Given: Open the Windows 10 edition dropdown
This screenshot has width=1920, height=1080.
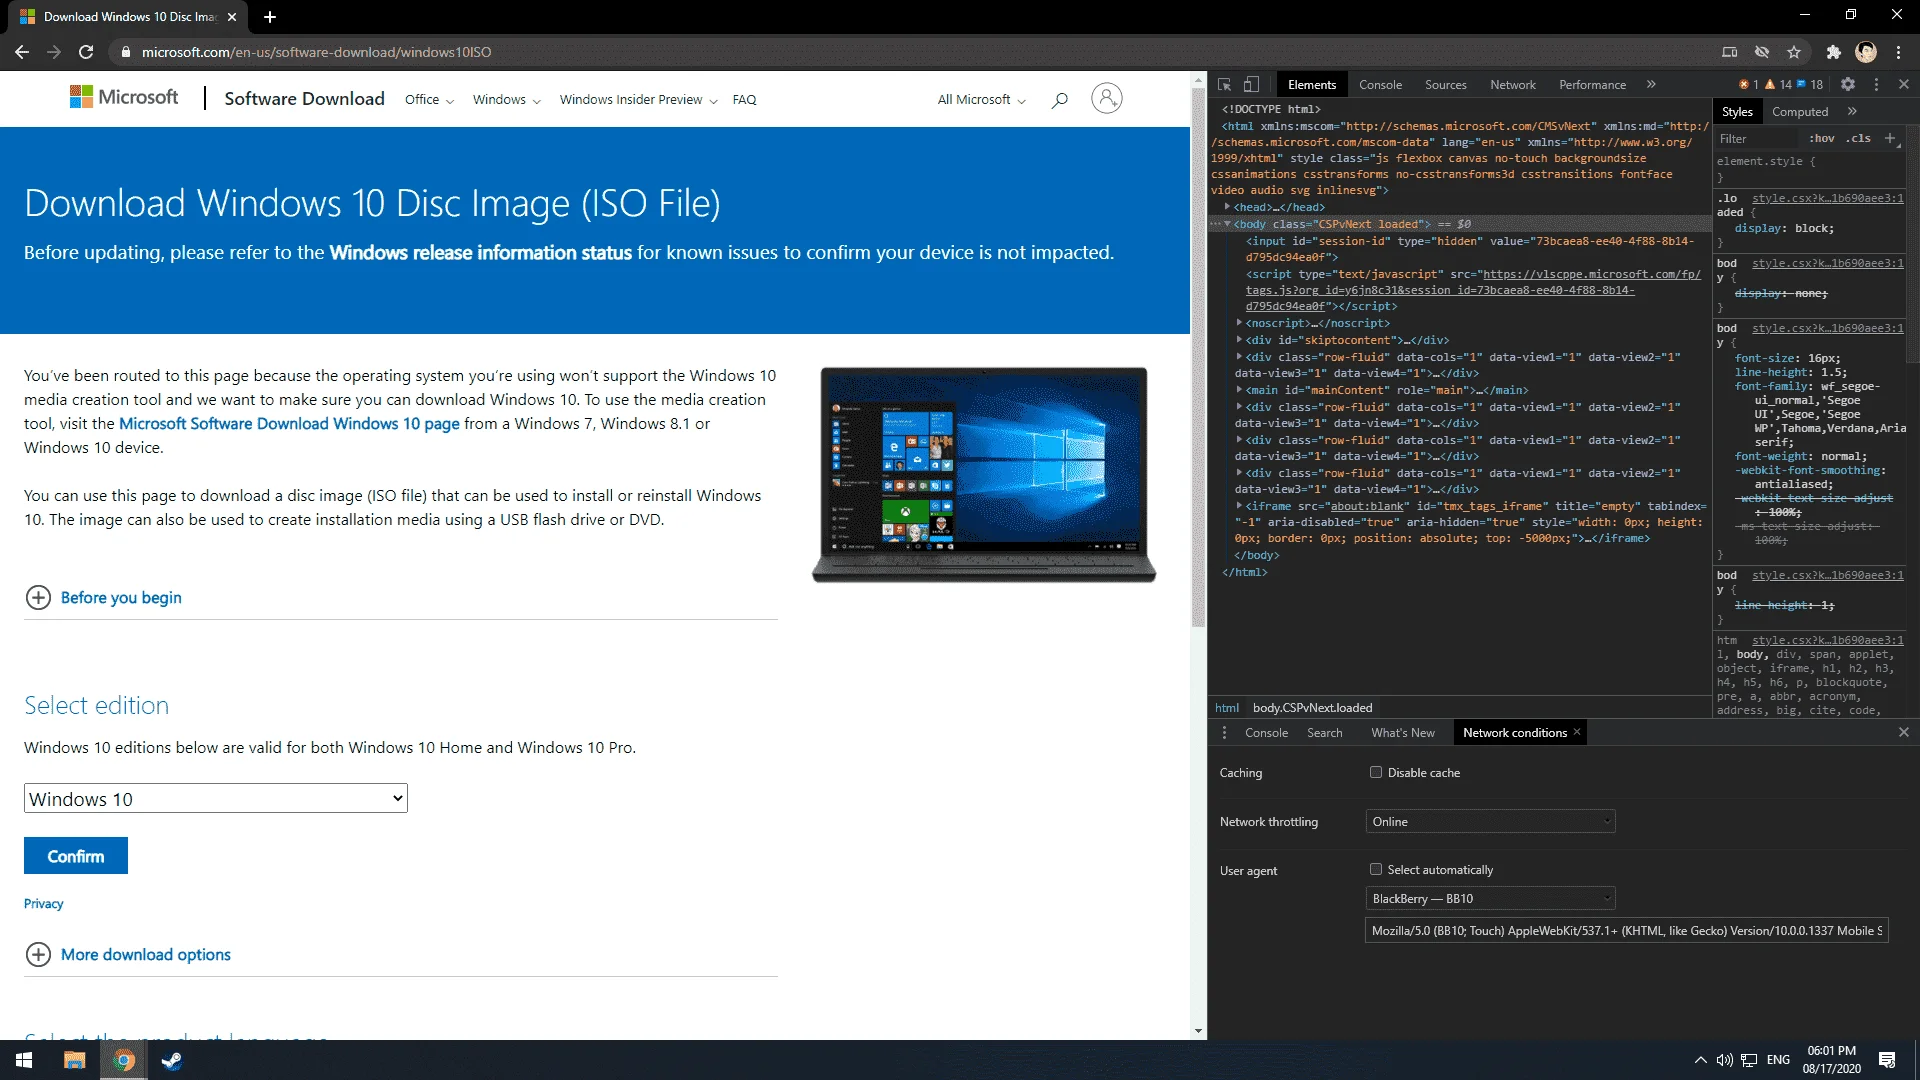Looking at the screenshot, I should (216, 798).
